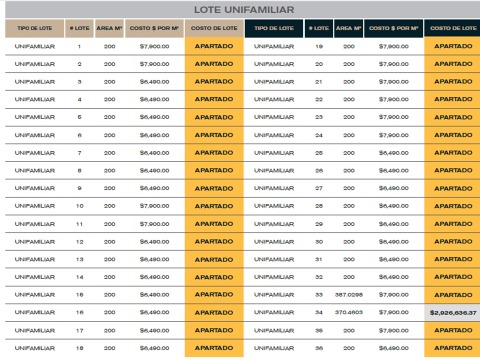The image size is (480, 360).
Task: Click the tan AREA M² column header
Action: [x=109, y=28]
